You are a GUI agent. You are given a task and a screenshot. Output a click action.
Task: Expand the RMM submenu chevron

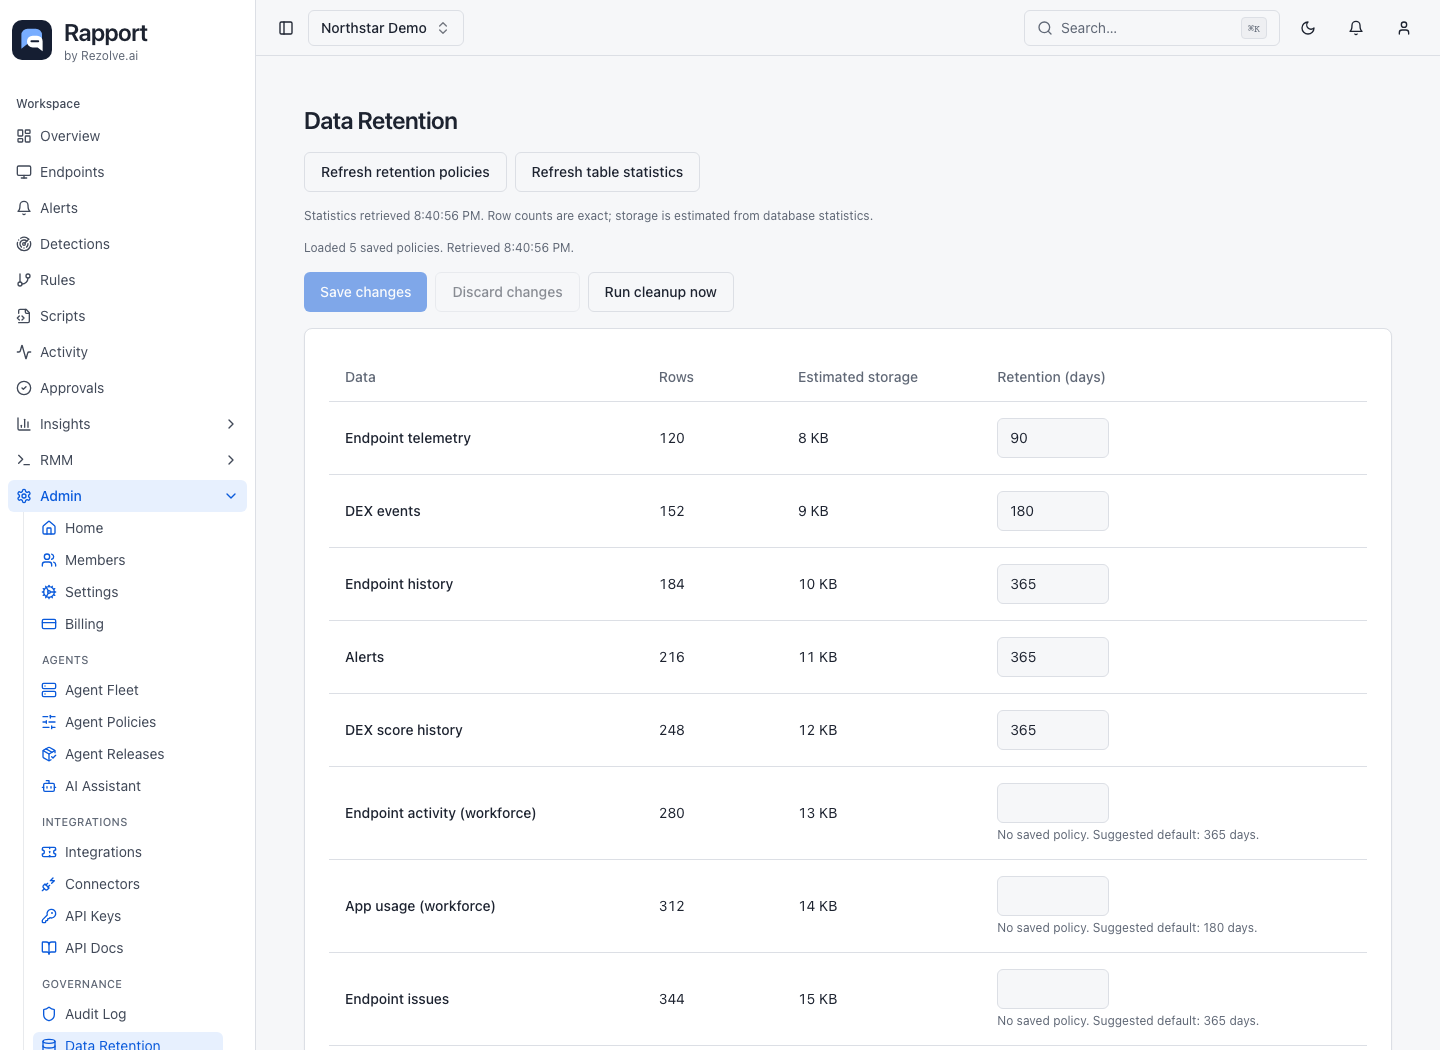tap(231, 460)
